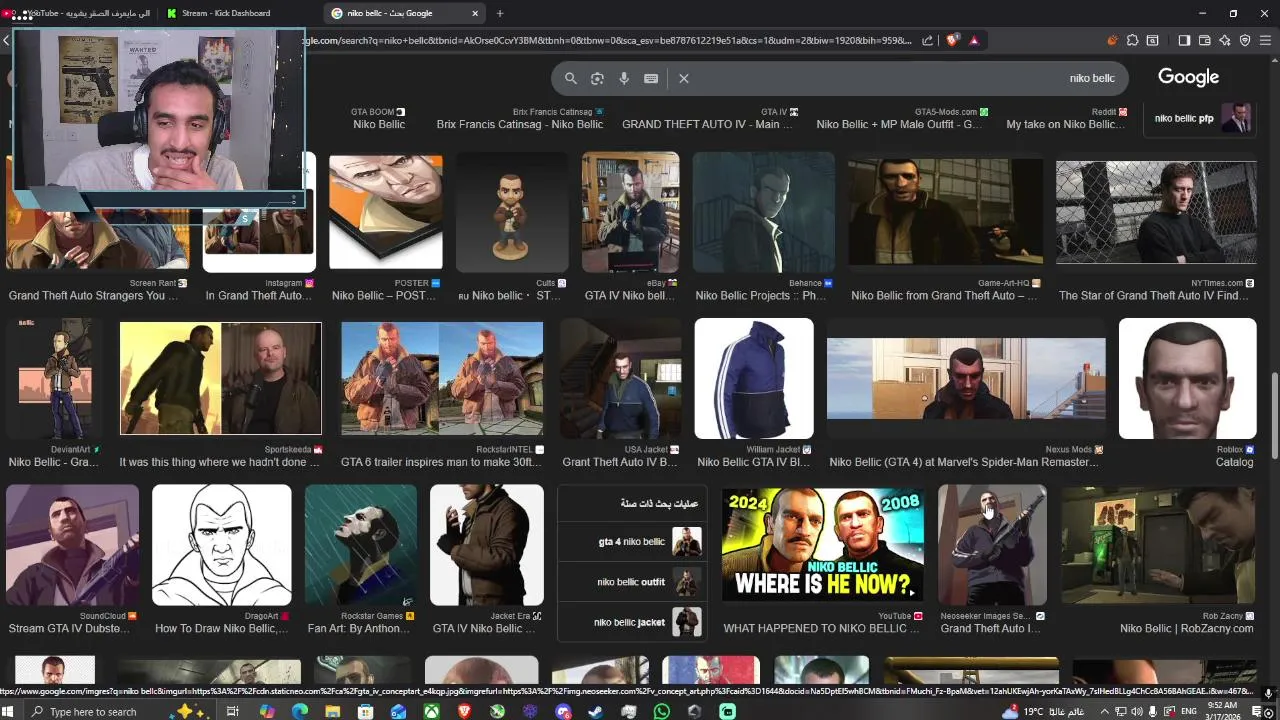Open the Brave Wallet icon
The height and width of the screenshot is (720, 1280).
tap(1204, 40)
